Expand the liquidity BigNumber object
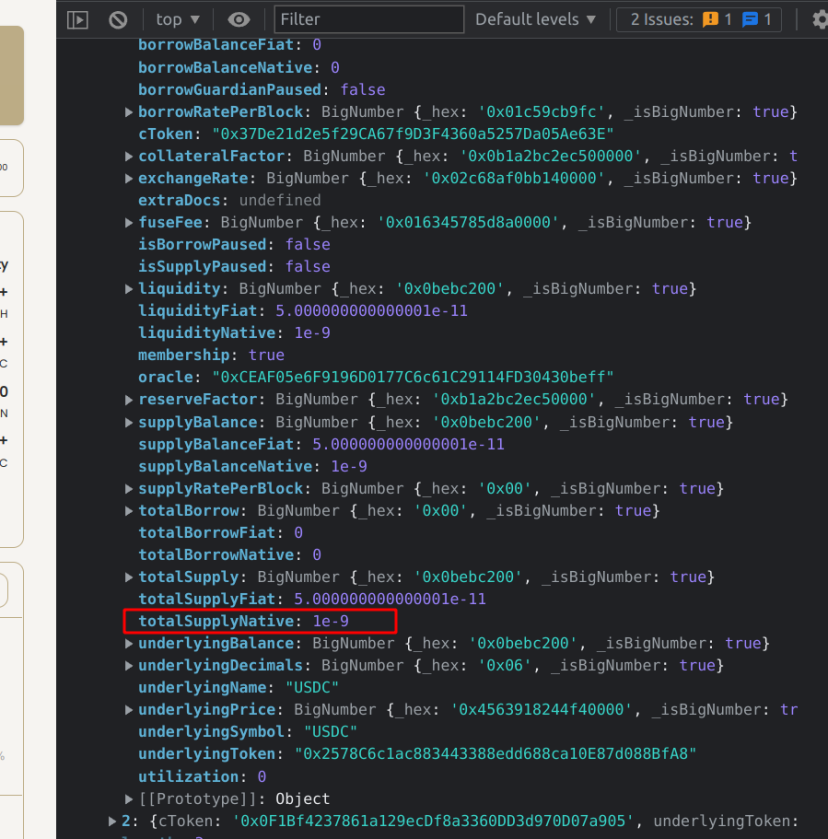 pyautogui.click(x=128, y=288)
